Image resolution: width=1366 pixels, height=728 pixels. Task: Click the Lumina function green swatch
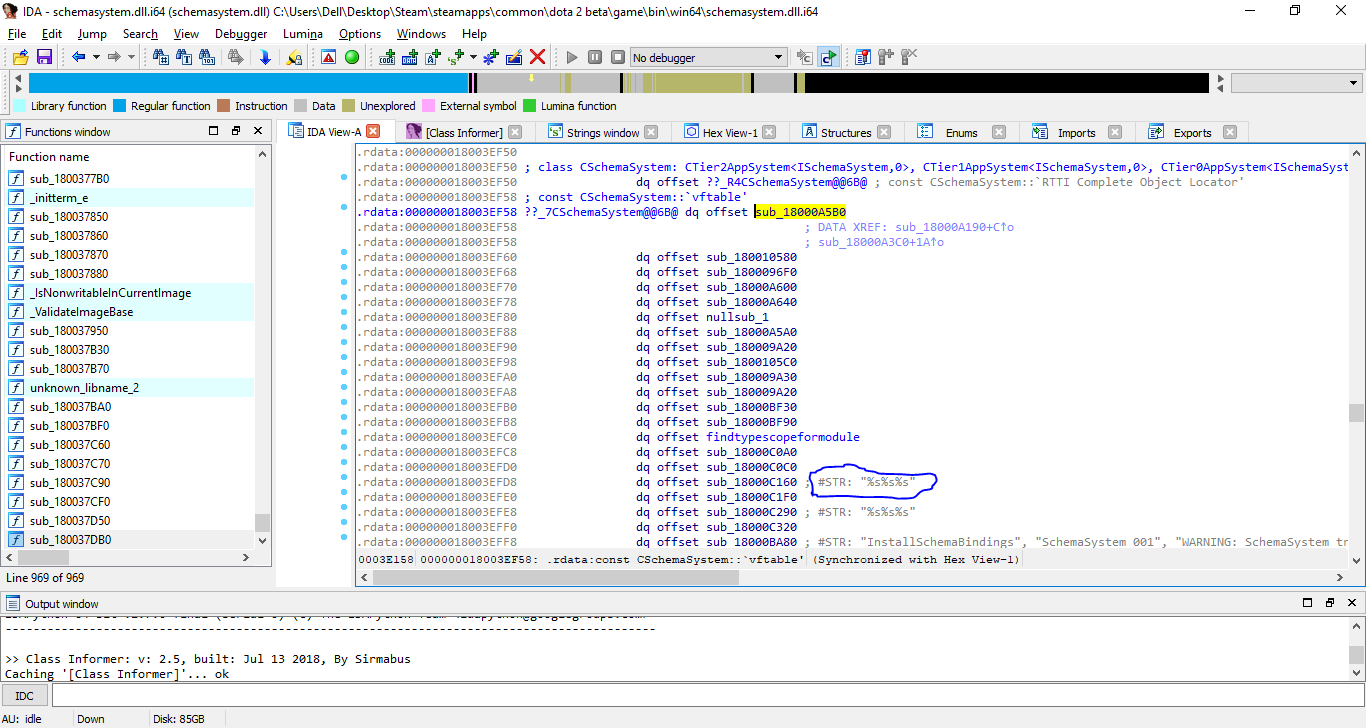click(530, 106)
